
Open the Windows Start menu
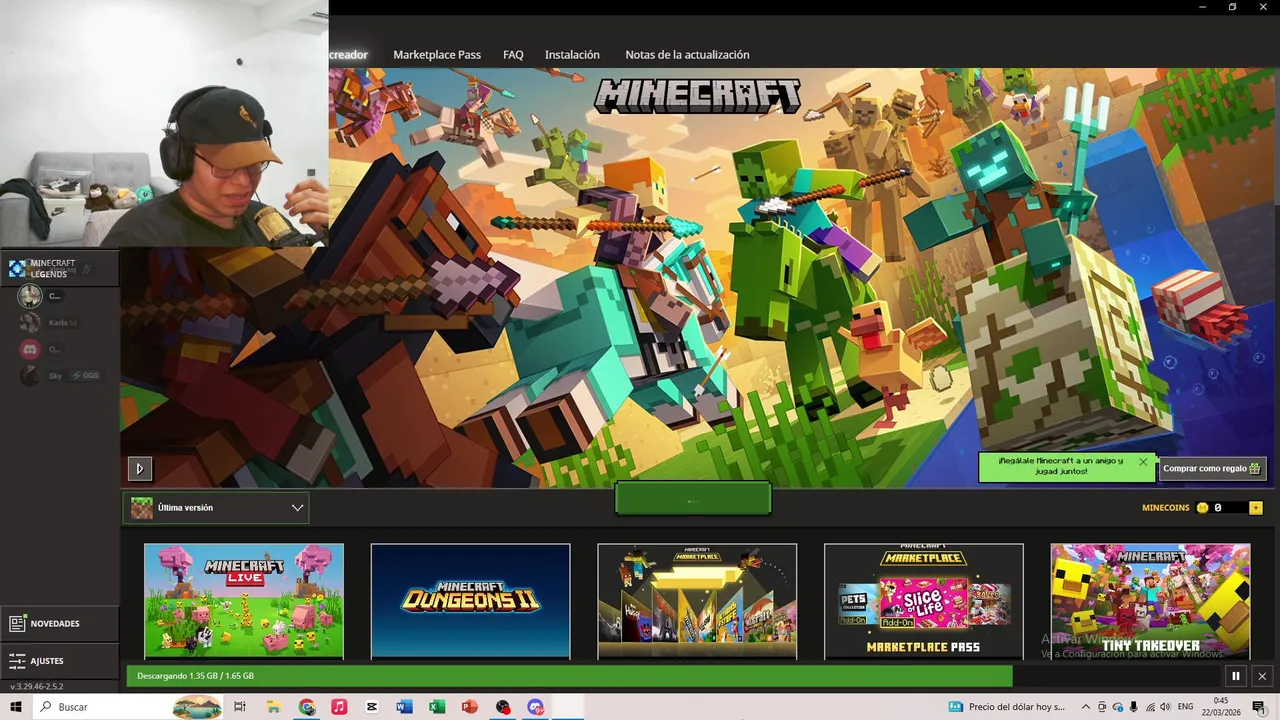16,707
